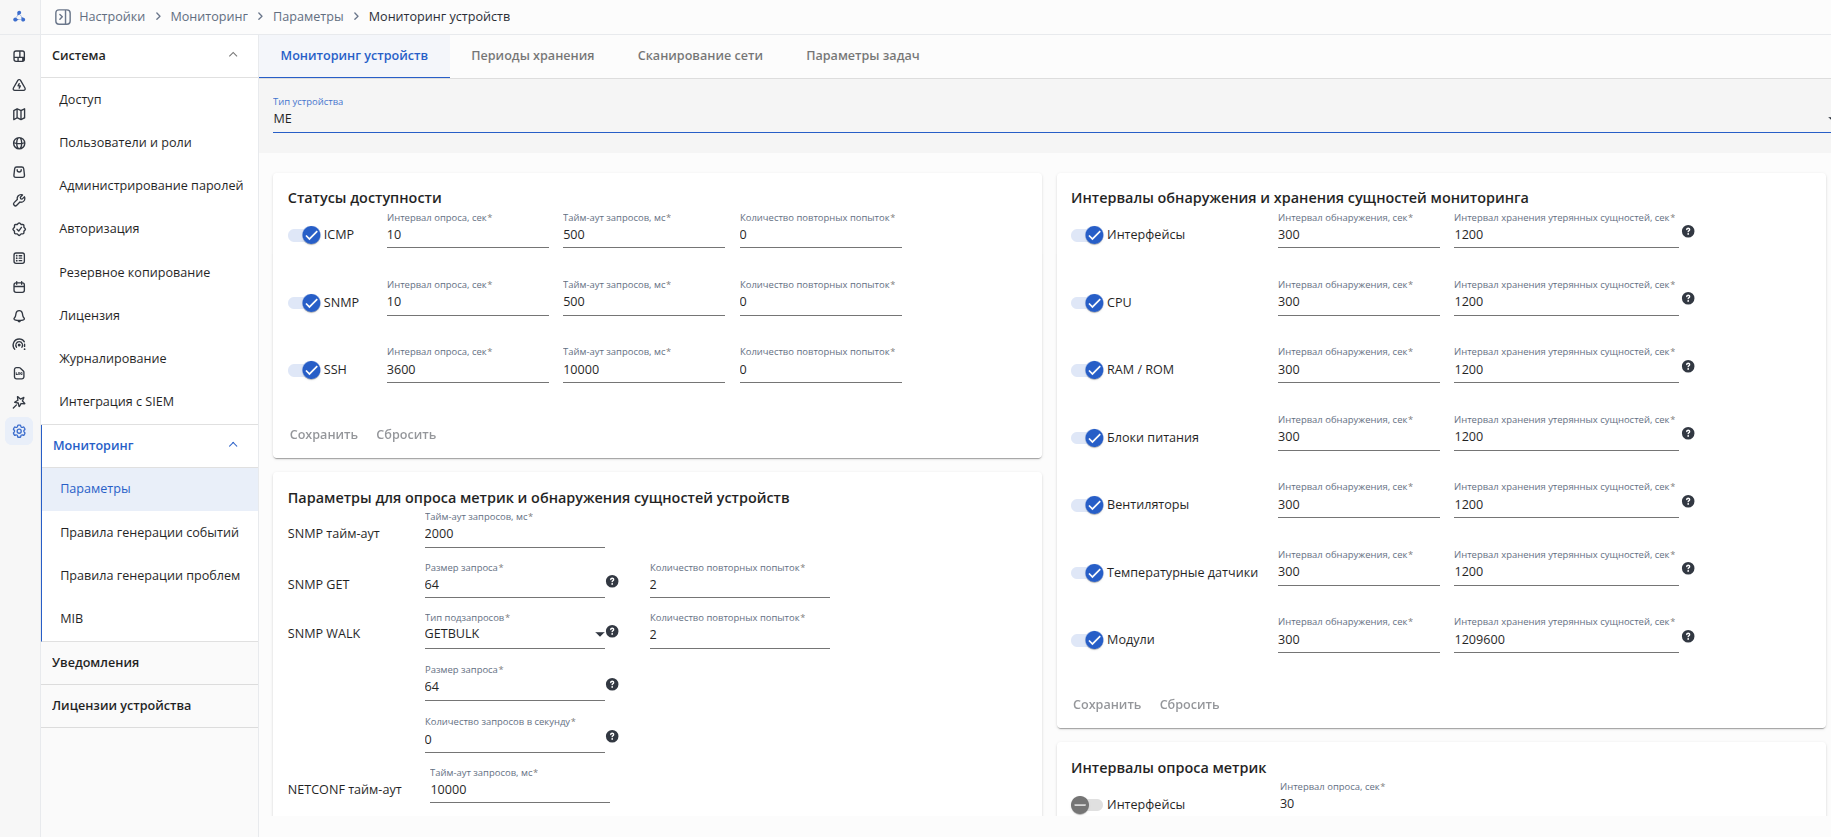Open the globe network icon in sidebar
1831x837 pixels.
click(19, 143)
